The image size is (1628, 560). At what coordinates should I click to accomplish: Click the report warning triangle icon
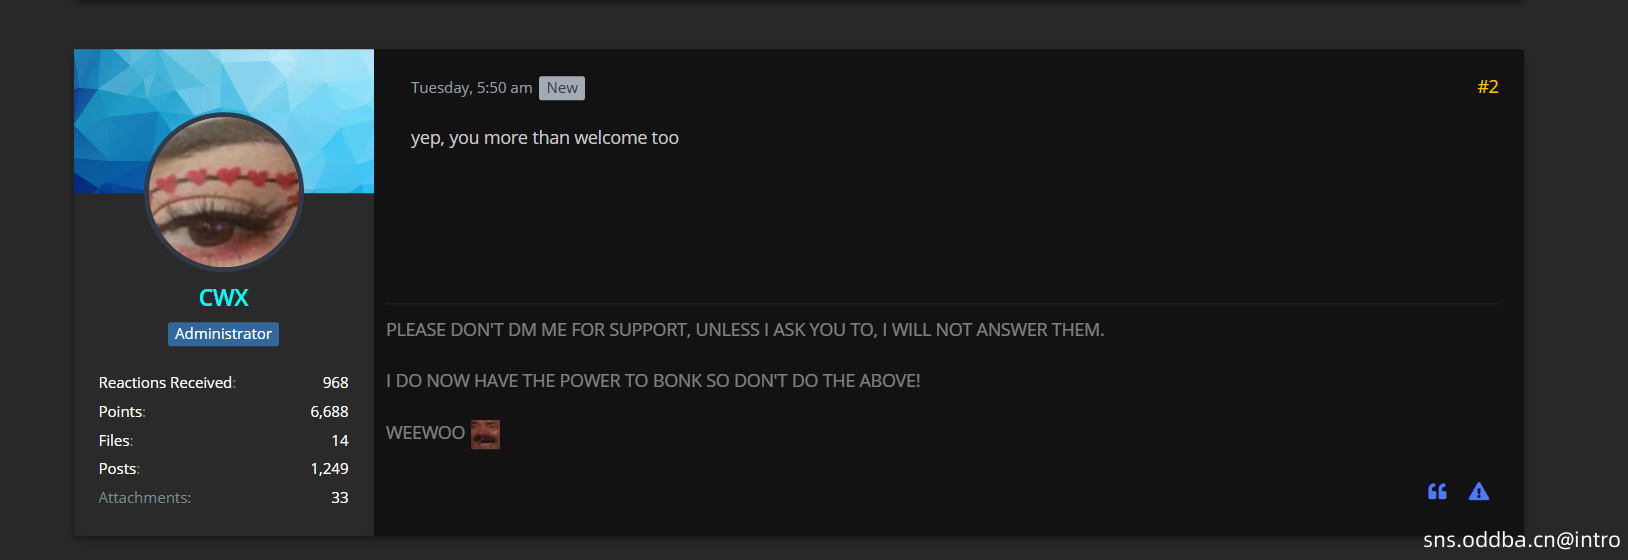click(1479, 491)
